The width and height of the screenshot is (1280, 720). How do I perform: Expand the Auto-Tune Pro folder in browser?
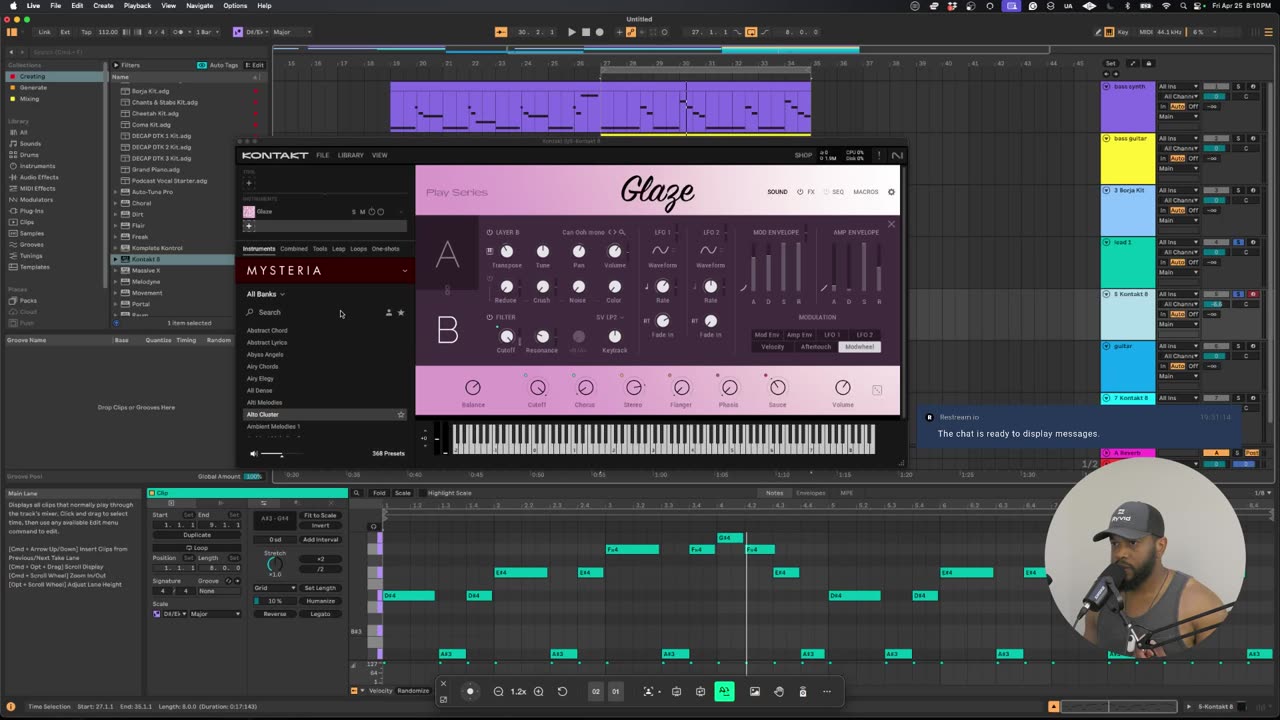[x=115, y=191]
